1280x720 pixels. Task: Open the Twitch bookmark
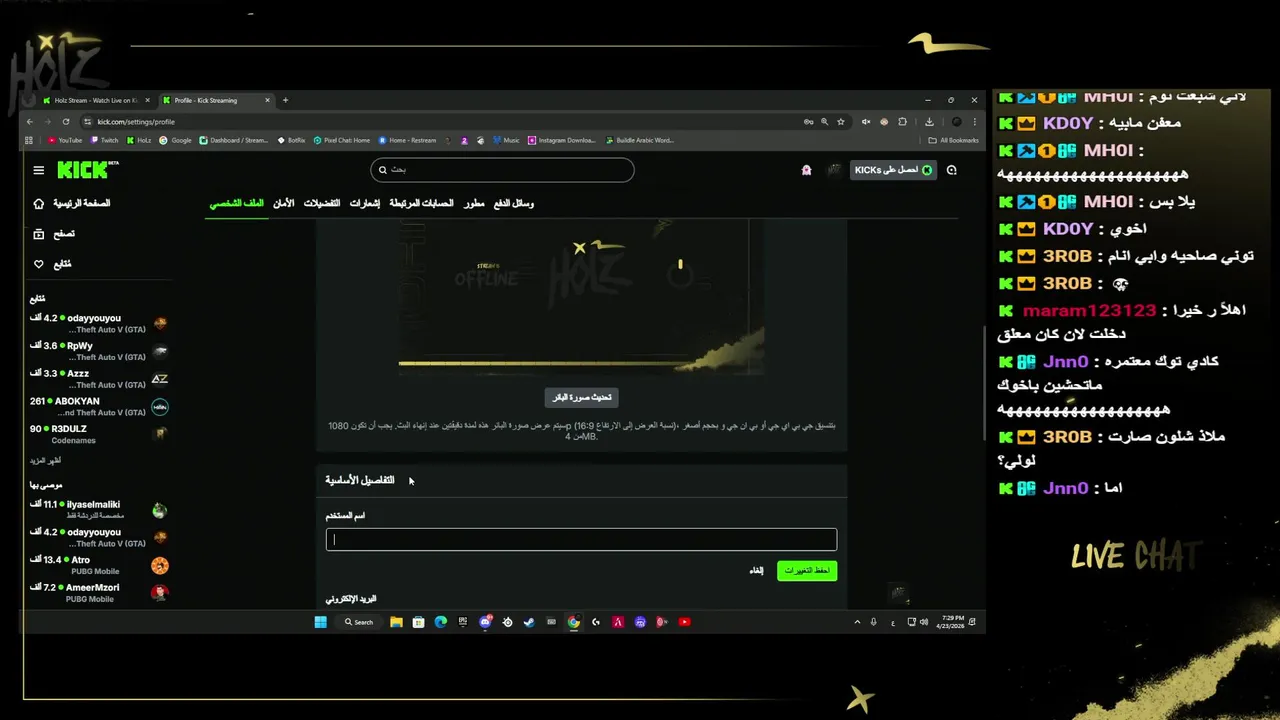pos(105,140)
